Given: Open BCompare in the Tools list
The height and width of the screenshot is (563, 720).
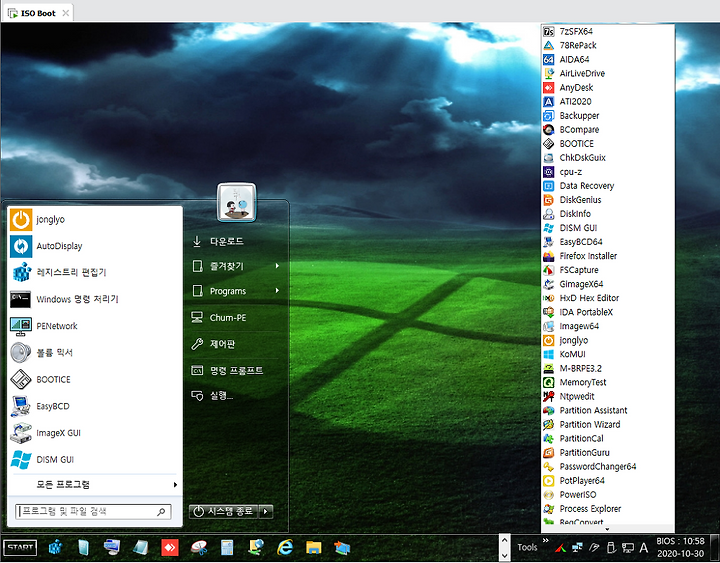Looking at the screenshot, I should pos(608,130).
